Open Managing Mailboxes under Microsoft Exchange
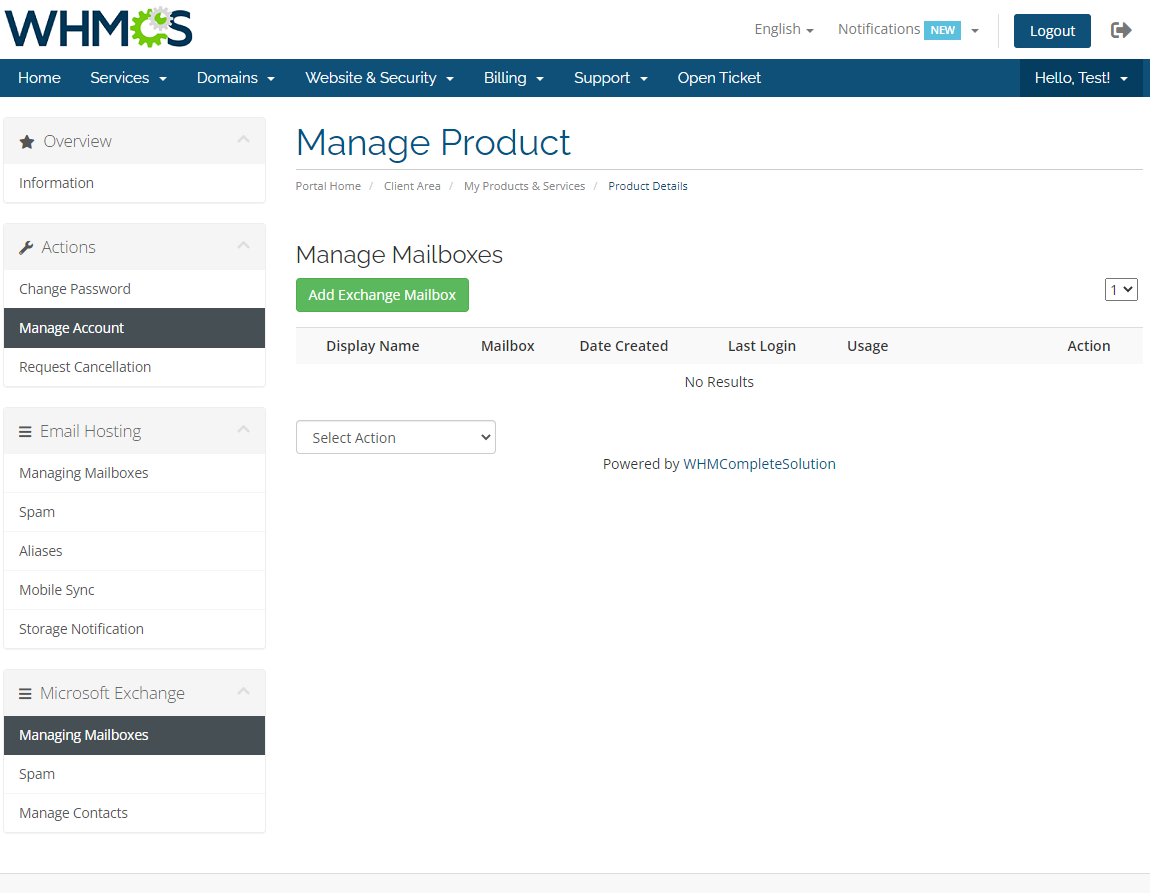This screenshot has width=1150, height=893. click(x=134, y=735)
